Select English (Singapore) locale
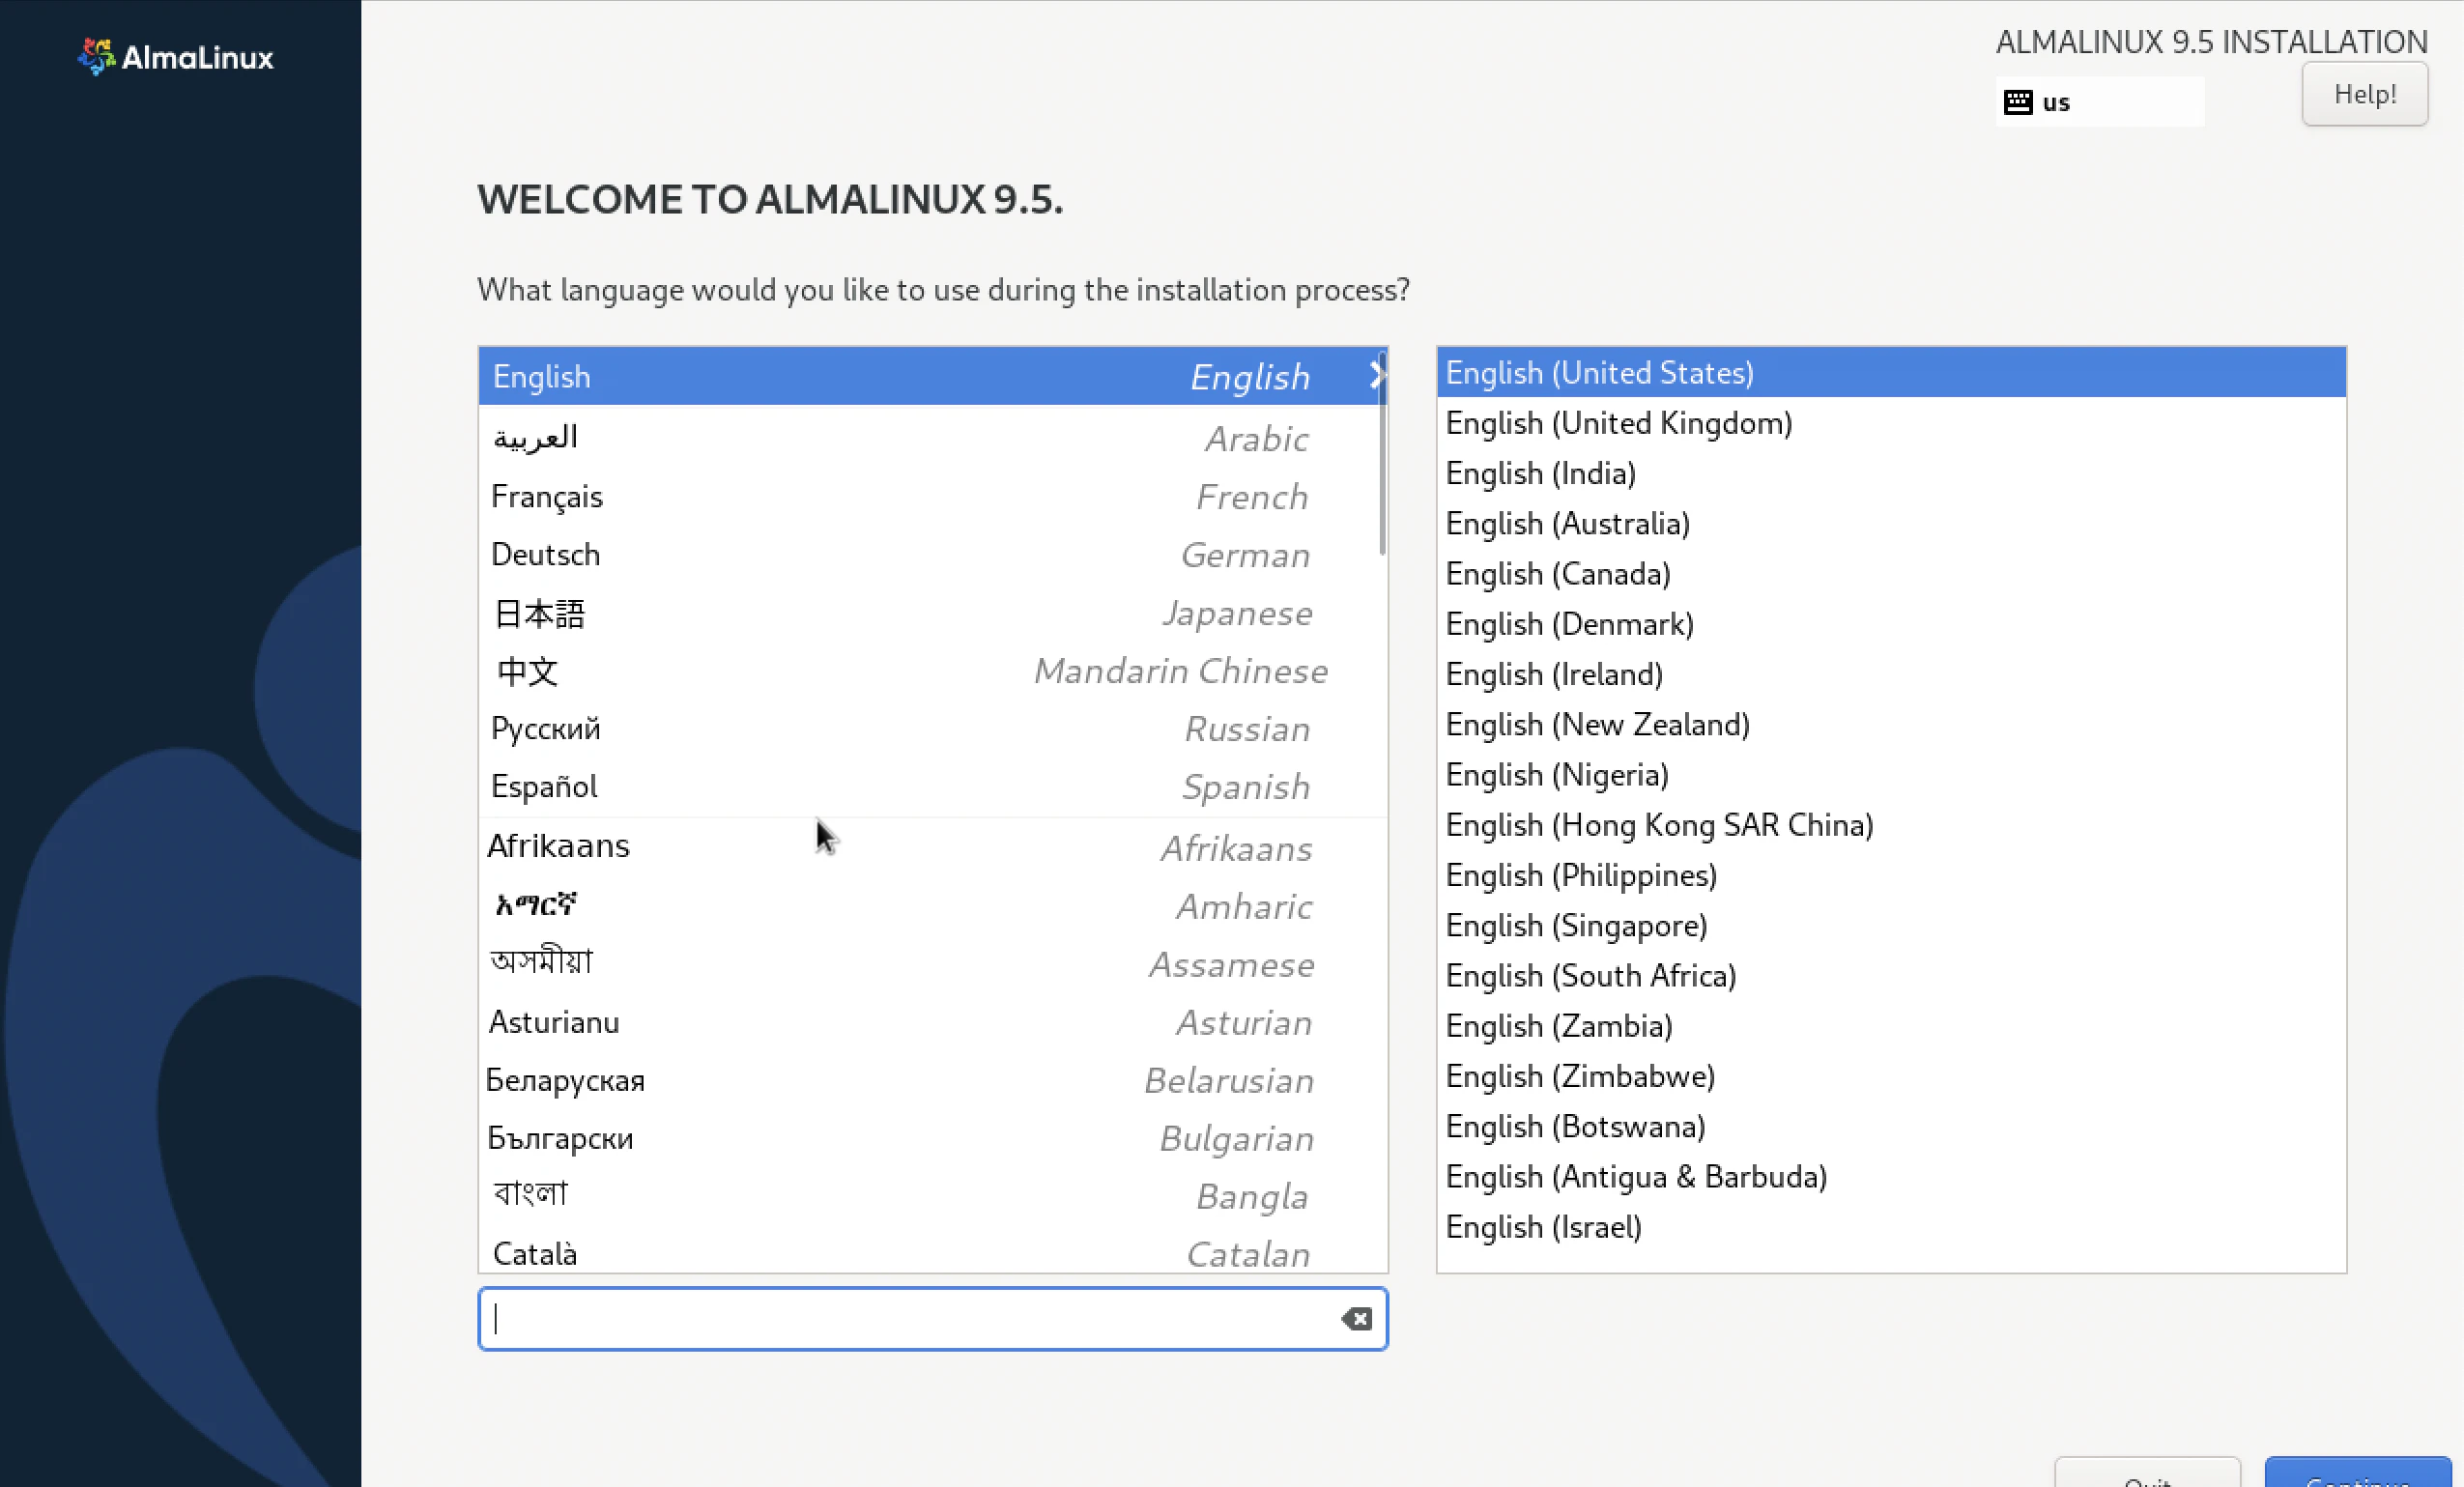The image size is (2464, 1487). point(1891,925)
